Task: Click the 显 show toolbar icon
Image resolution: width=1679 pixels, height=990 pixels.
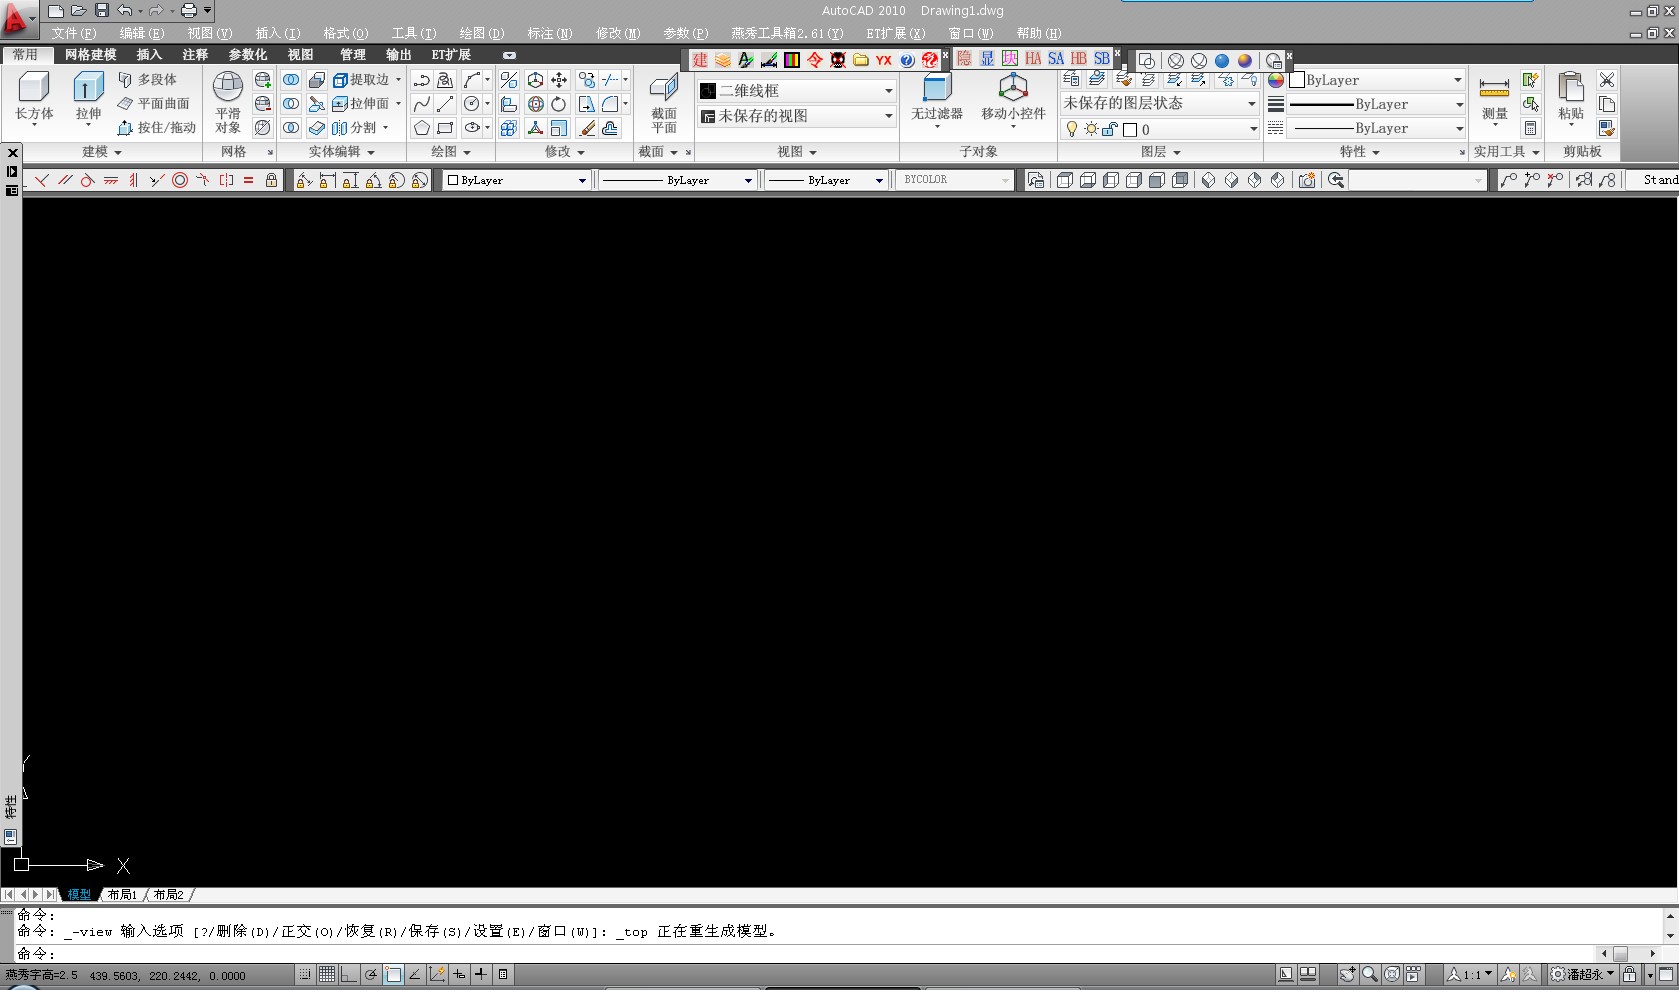Action: [987, 59]
